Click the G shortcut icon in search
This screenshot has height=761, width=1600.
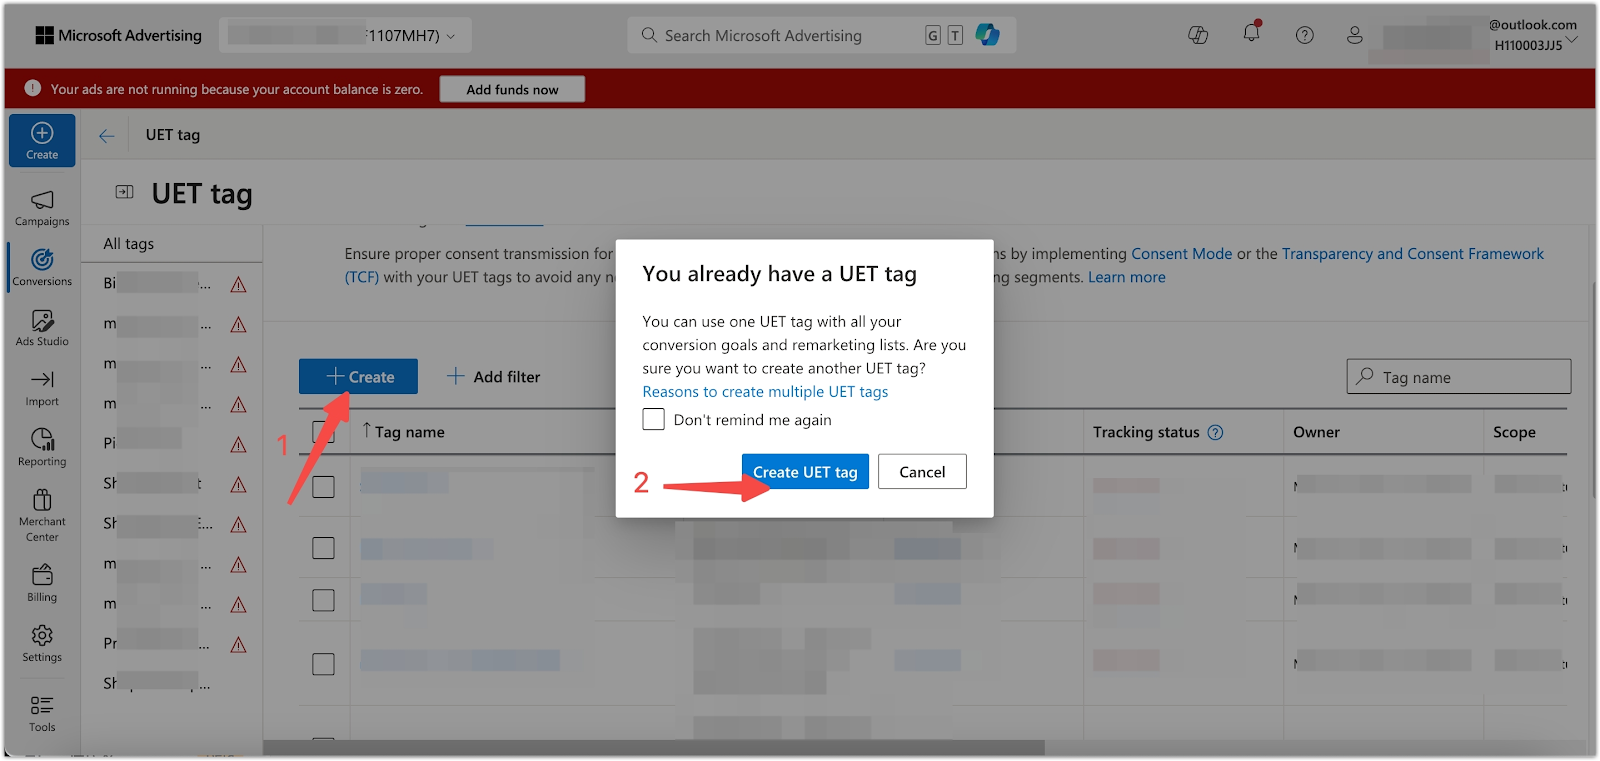(932, 36)
